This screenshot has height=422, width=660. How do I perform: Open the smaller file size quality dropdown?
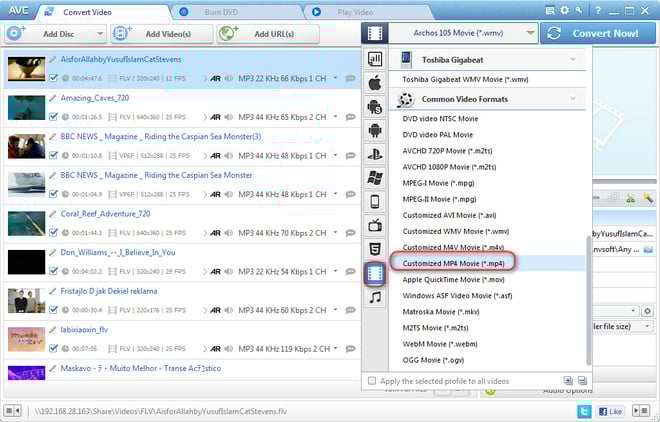tap(647, 326)
